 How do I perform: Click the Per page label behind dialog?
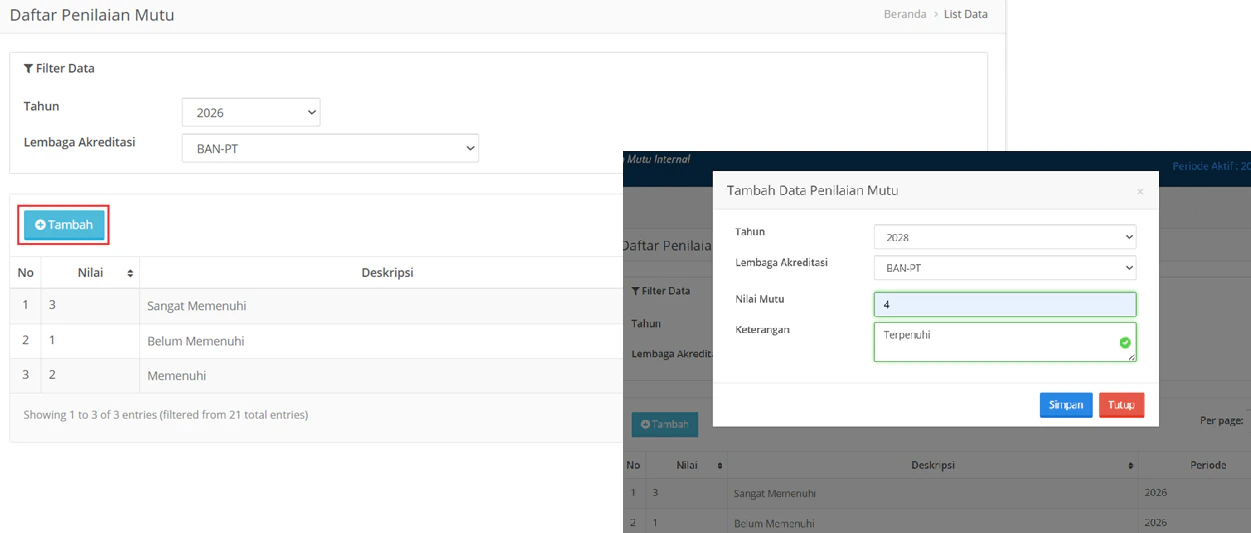[1222, 421]
